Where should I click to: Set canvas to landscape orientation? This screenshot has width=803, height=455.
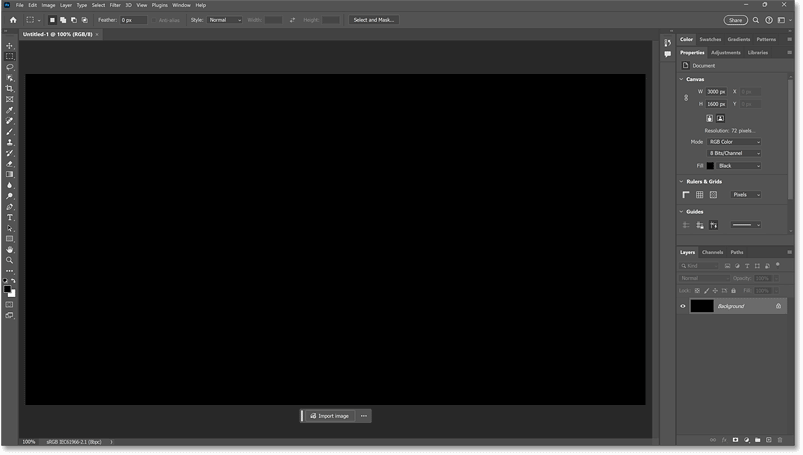[721, 118]
